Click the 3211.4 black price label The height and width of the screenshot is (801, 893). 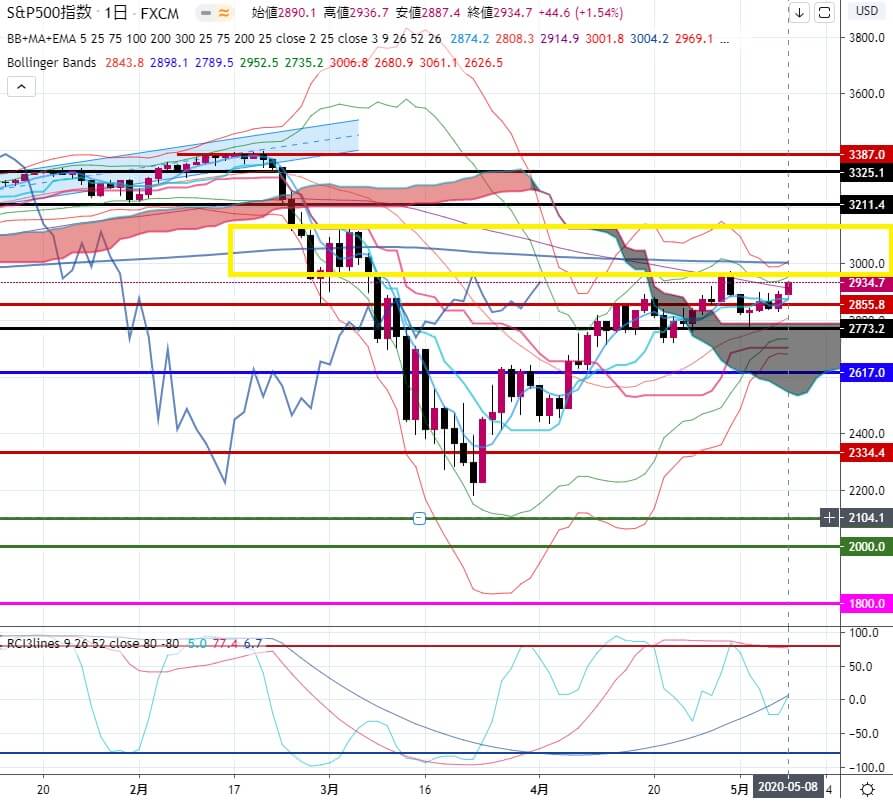(866, 205)
